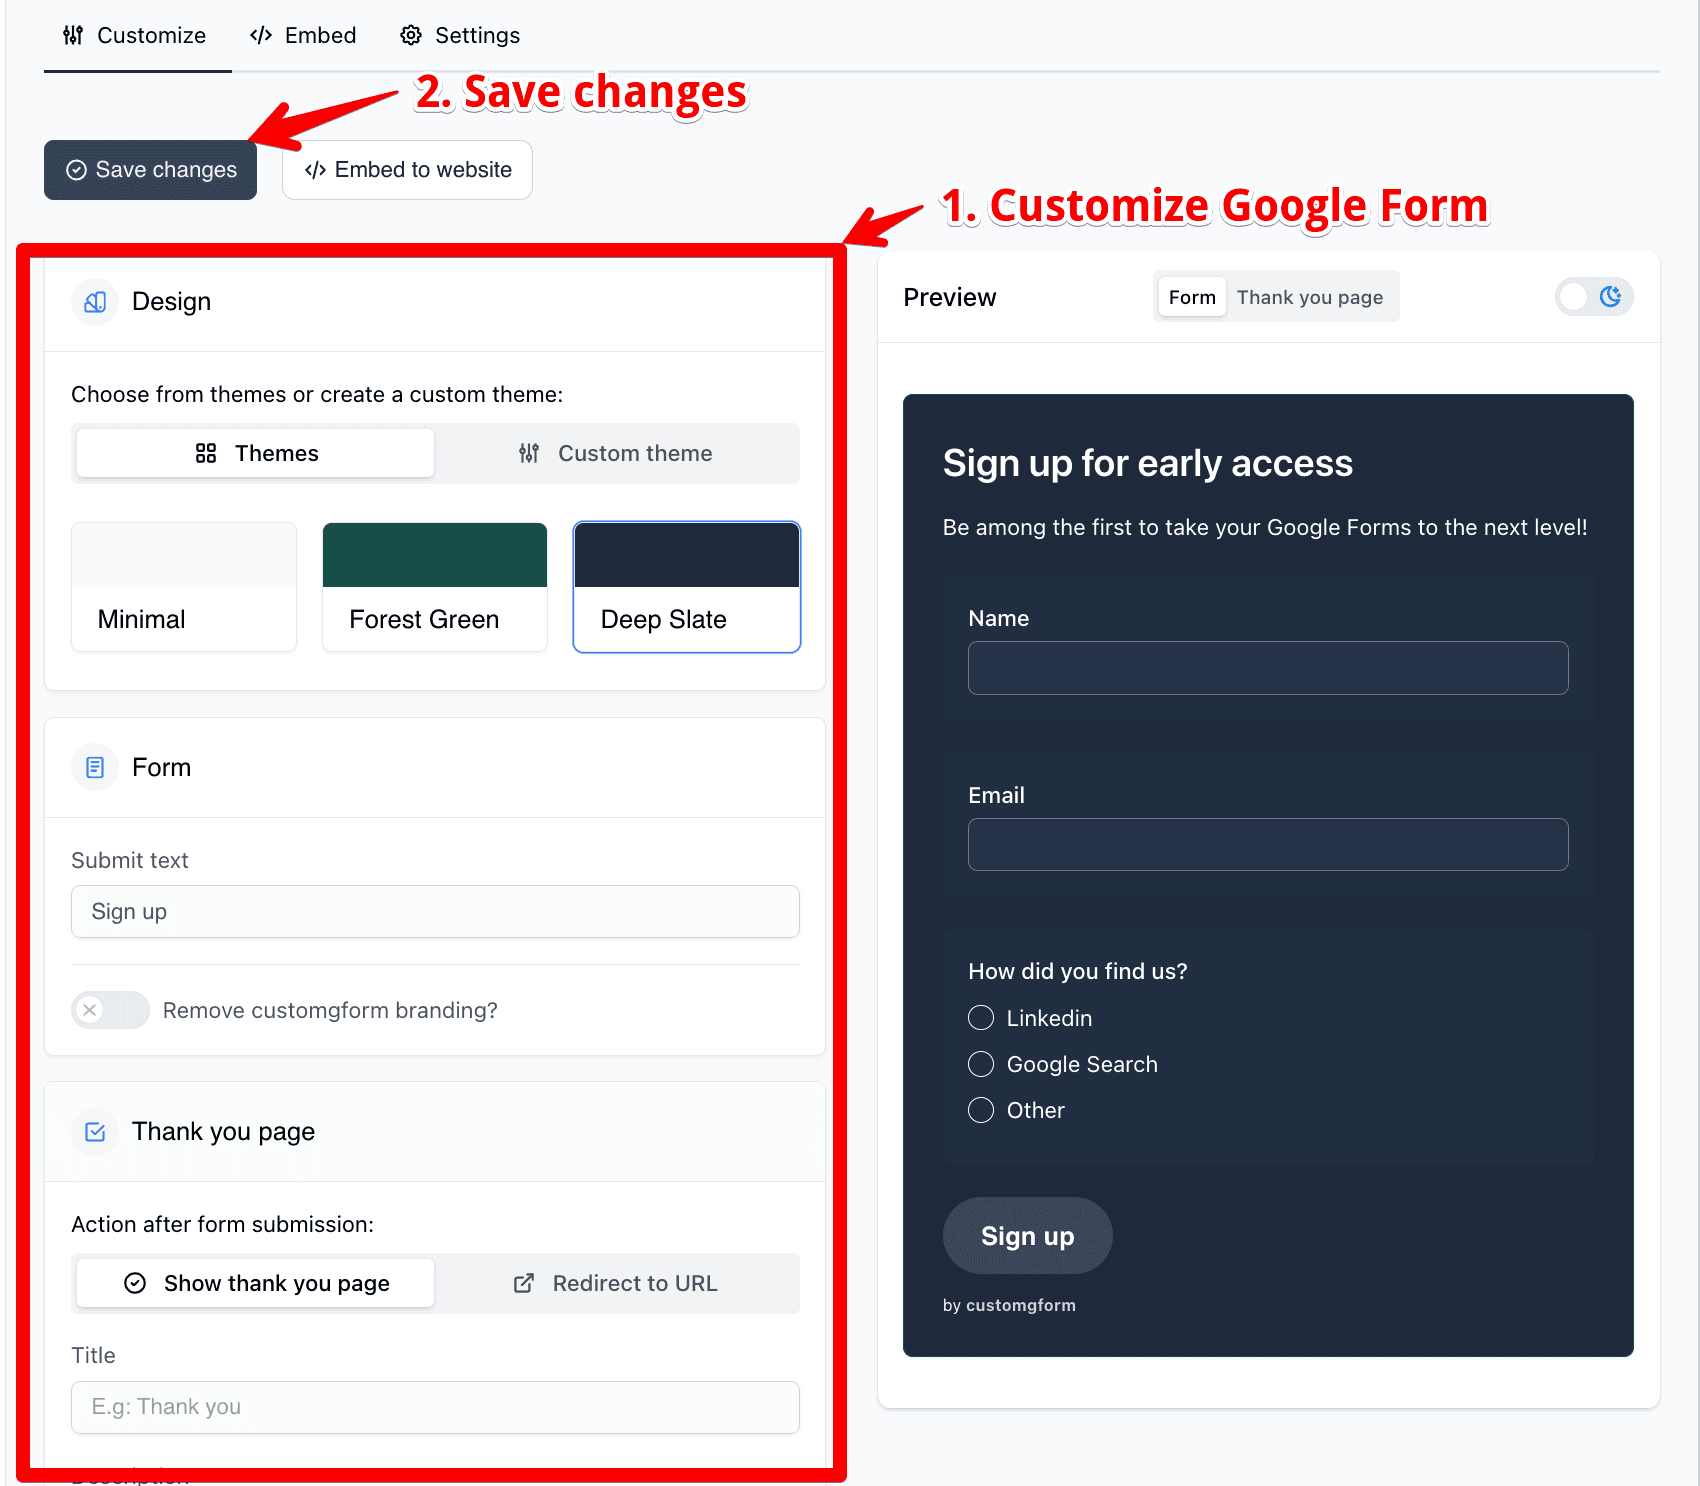
Task: Click the Design section palette icon
Action: coord(95,302)
